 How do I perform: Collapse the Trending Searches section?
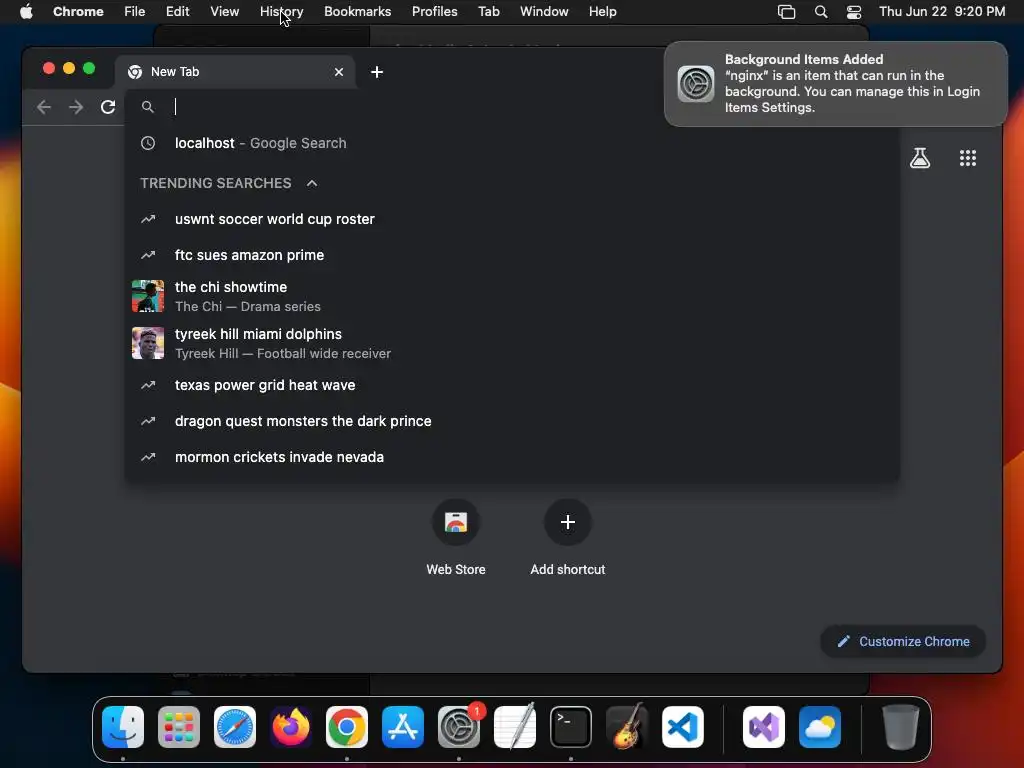click(312, 184)
